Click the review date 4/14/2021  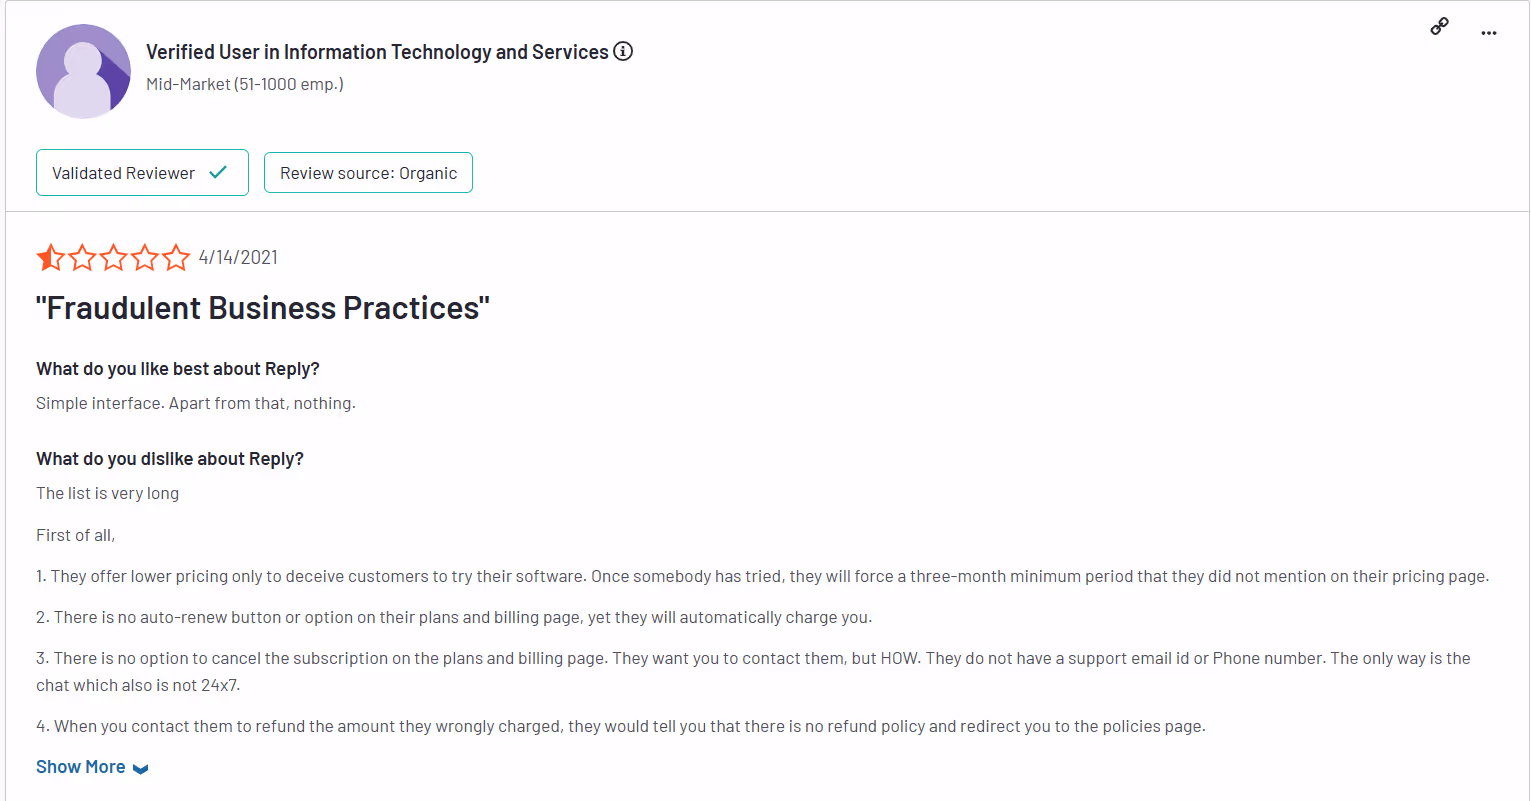(238, 257)
